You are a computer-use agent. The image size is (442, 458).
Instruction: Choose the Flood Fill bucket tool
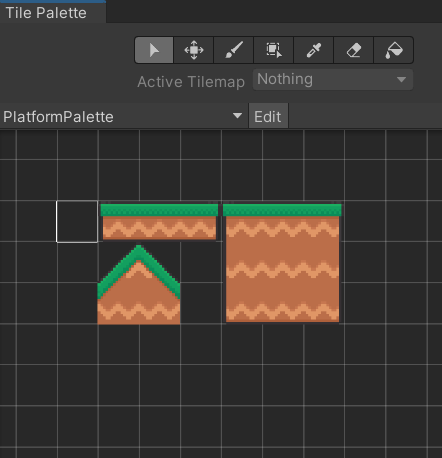click(x=394, y=50)
